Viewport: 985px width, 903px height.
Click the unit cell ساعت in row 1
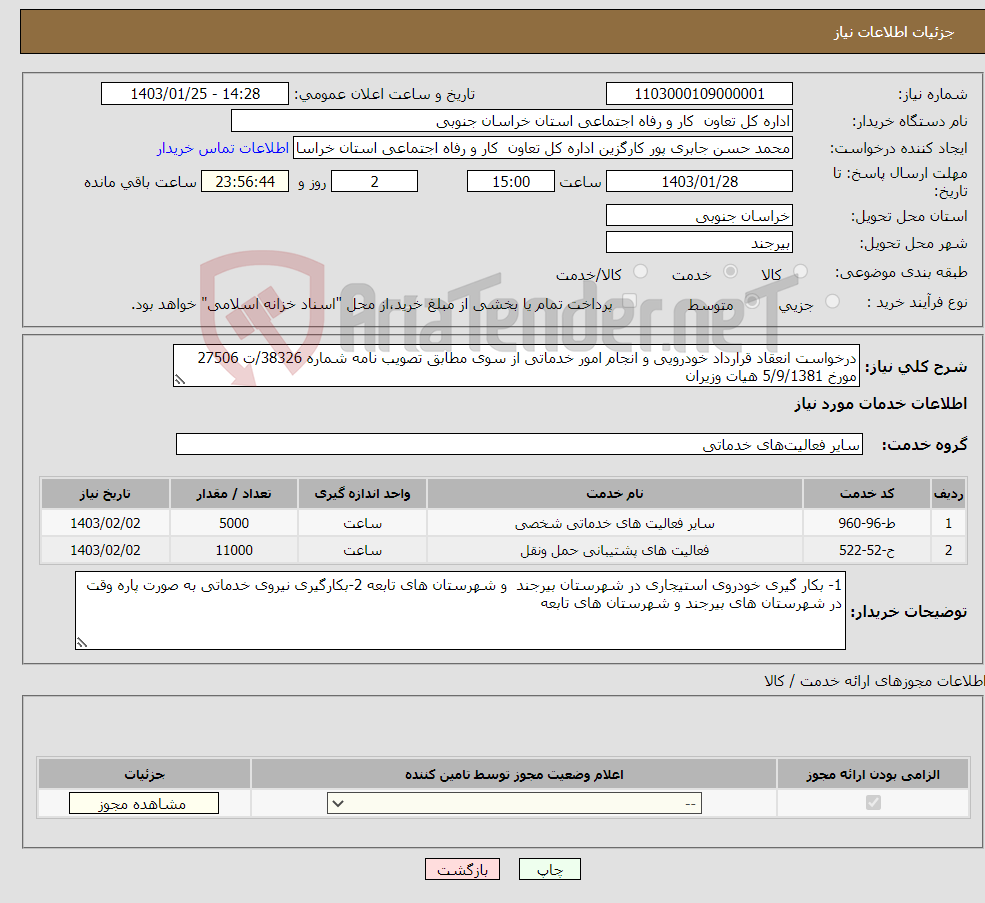pos(362,523)
